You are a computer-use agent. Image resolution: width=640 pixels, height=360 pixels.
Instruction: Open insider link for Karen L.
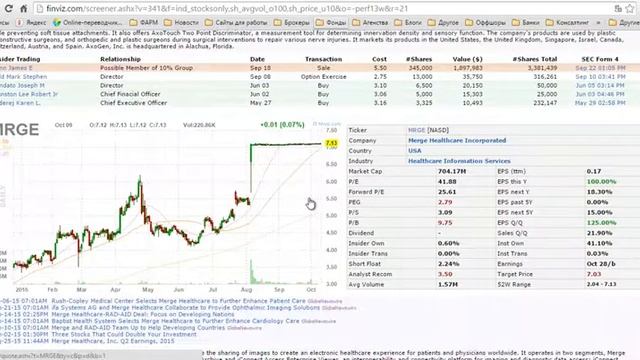pyautogui.click(x=20, y=103)
